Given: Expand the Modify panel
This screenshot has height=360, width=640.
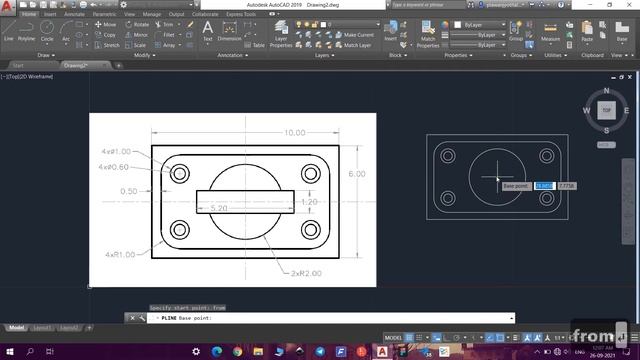Looking at the screenshot, I should [x=144, y=55].
